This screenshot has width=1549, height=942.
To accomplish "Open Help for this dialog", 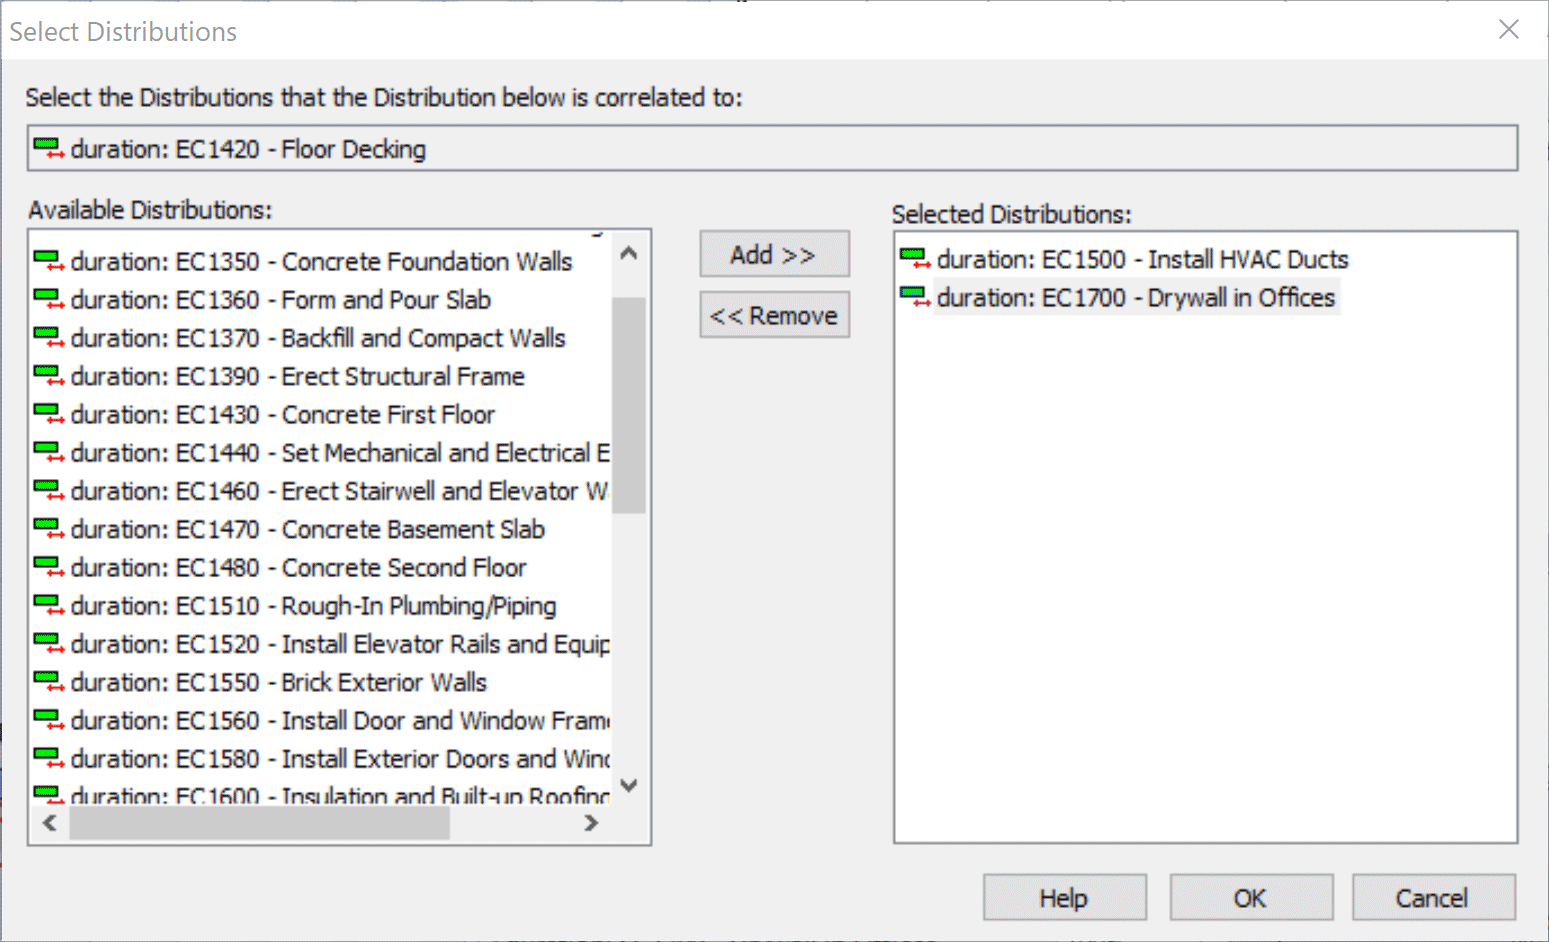I will pyautogui.click(x=1063, y=898).
